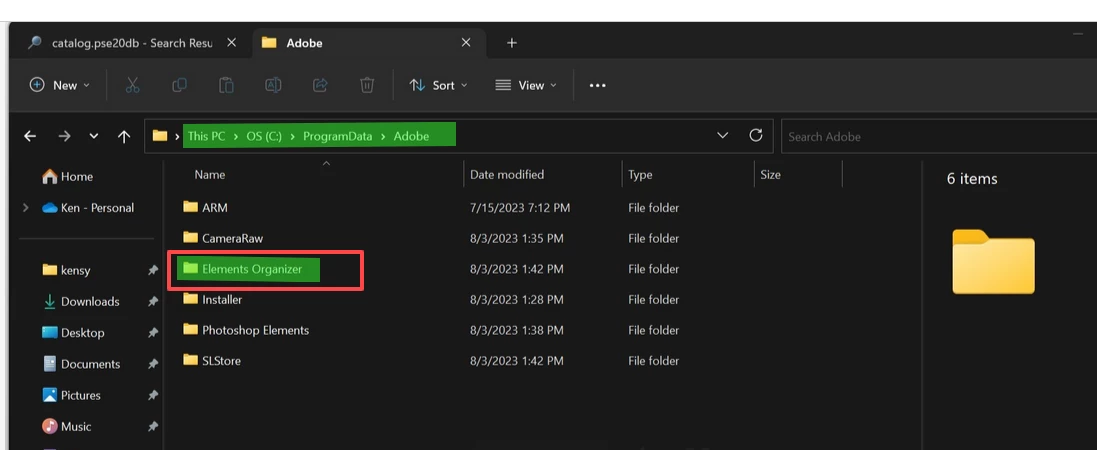
Task: Select the Elements Organizer folder
Action: pyautogui.click(x=252, y=269)
